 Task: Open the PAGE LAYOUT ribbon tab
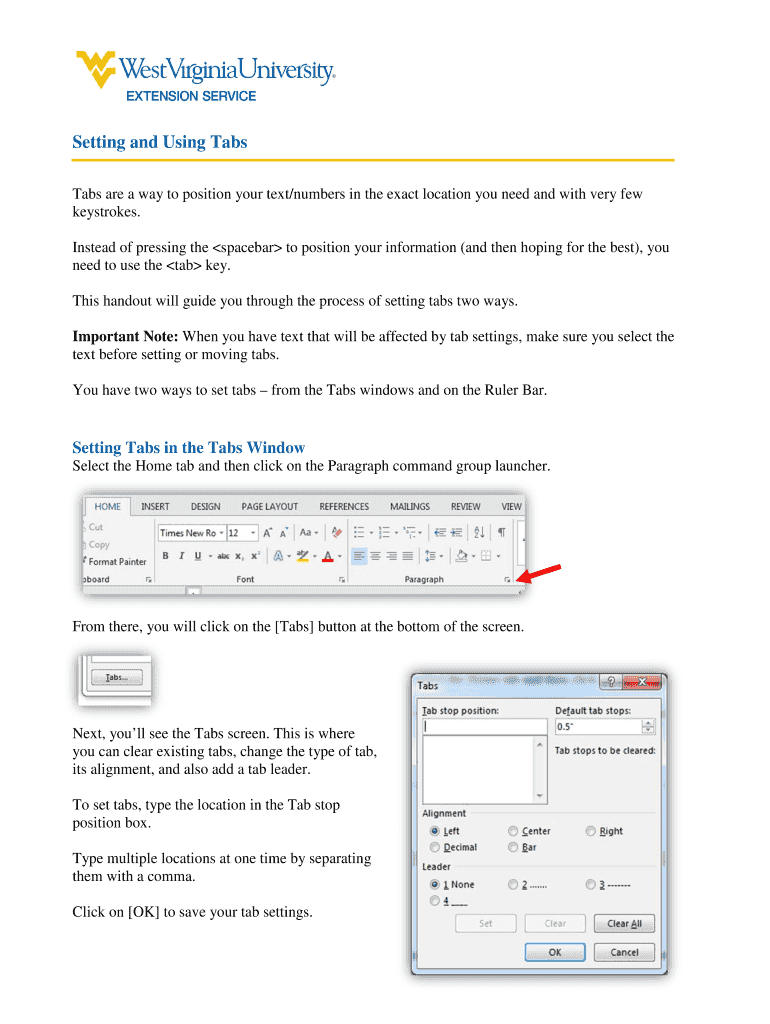point(269,507)
